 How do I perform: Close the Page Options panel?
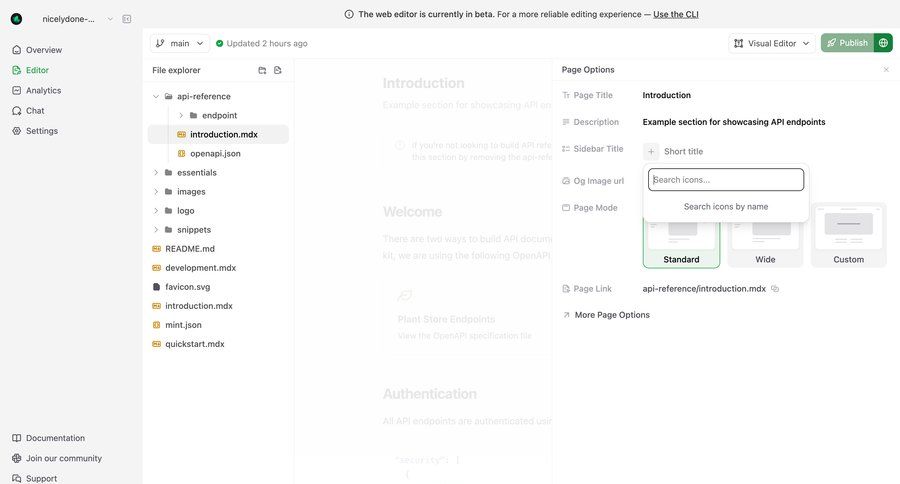[886, 69]
